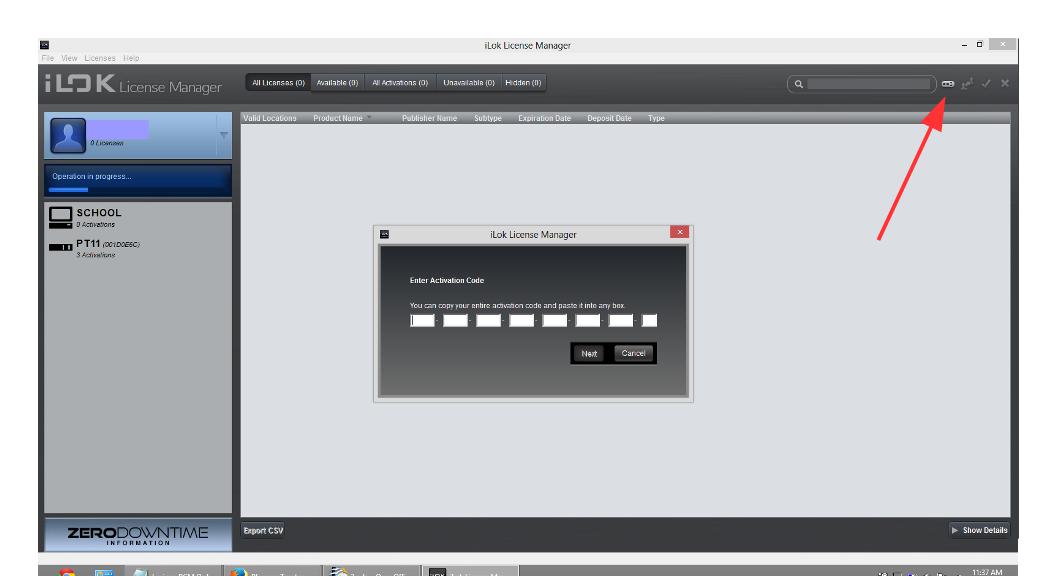Select the SCHOOL location label
Image resolution: width=1056 pixels, height=576 pixels.
(98, 213)
